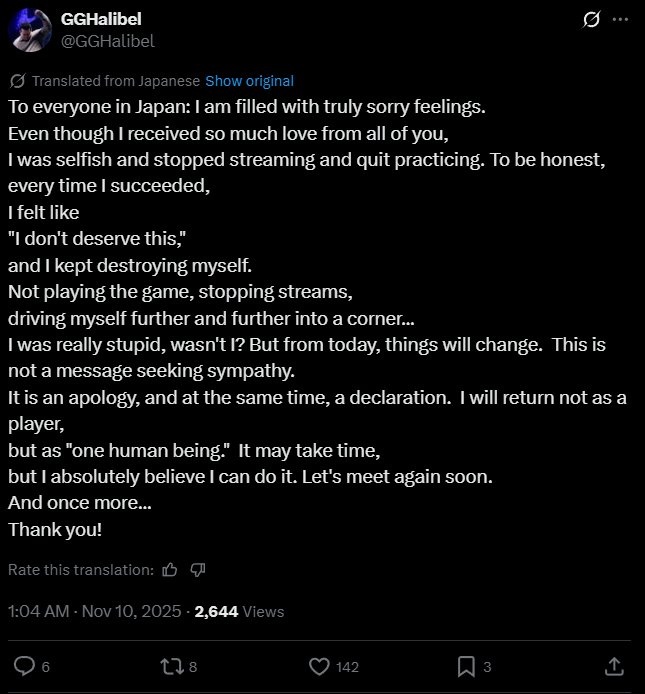Like the post with the heart icon
Viewport: 645px width, 694px height.
tap(320, 666)
